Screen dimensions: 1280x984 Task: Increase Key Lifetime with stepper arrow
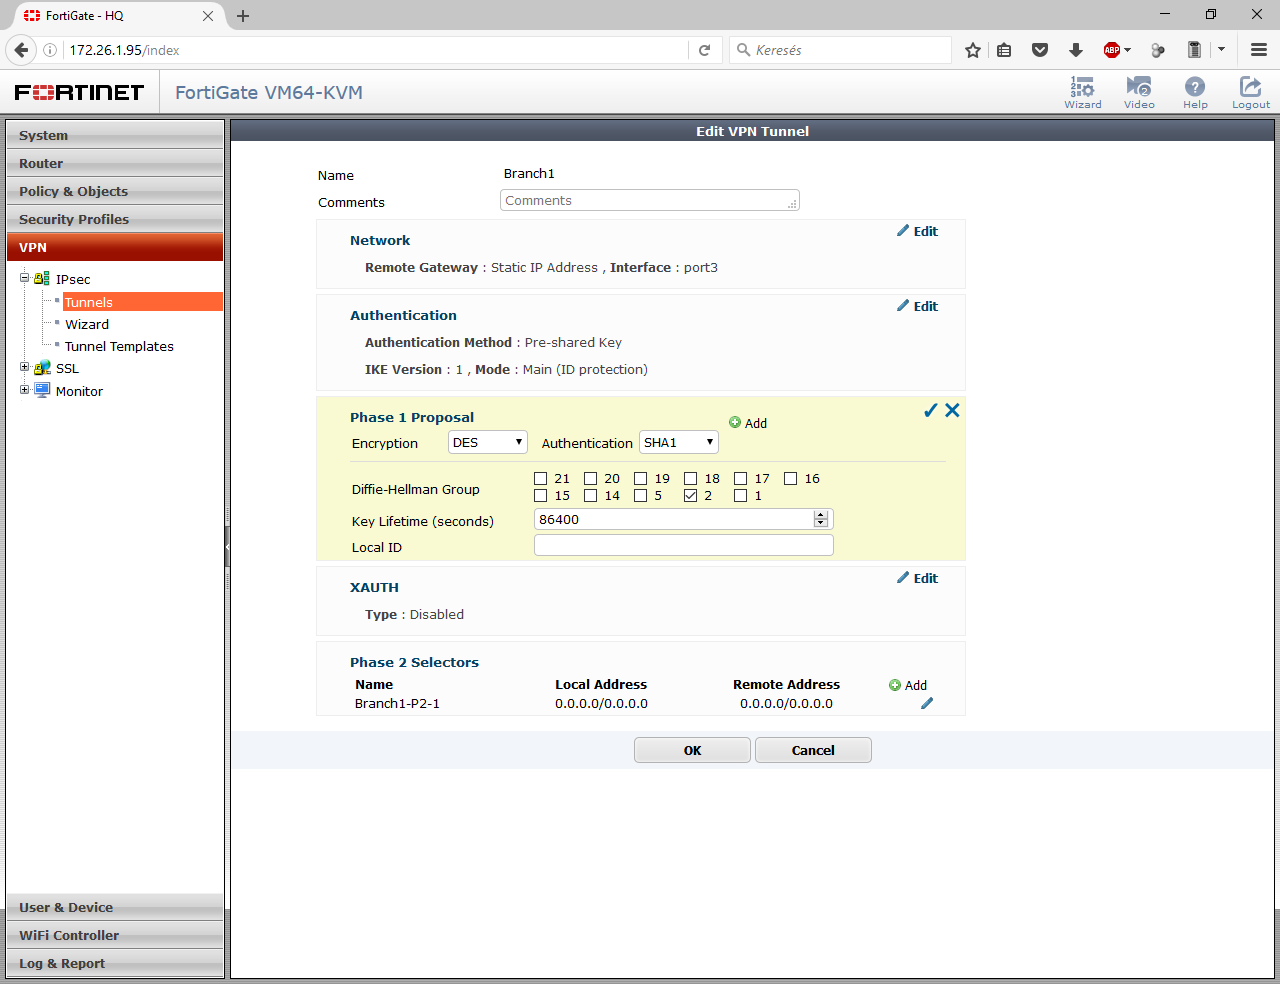tap(821, 515)
